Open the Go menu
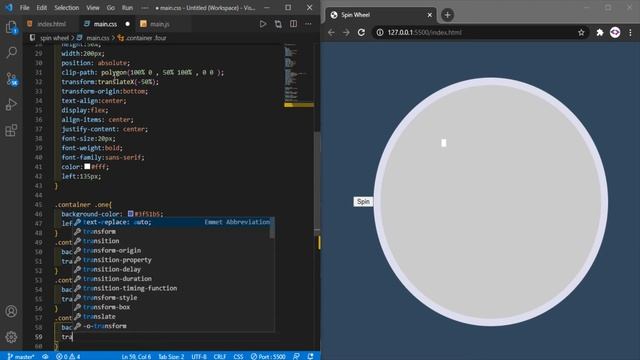 [111, 8]
